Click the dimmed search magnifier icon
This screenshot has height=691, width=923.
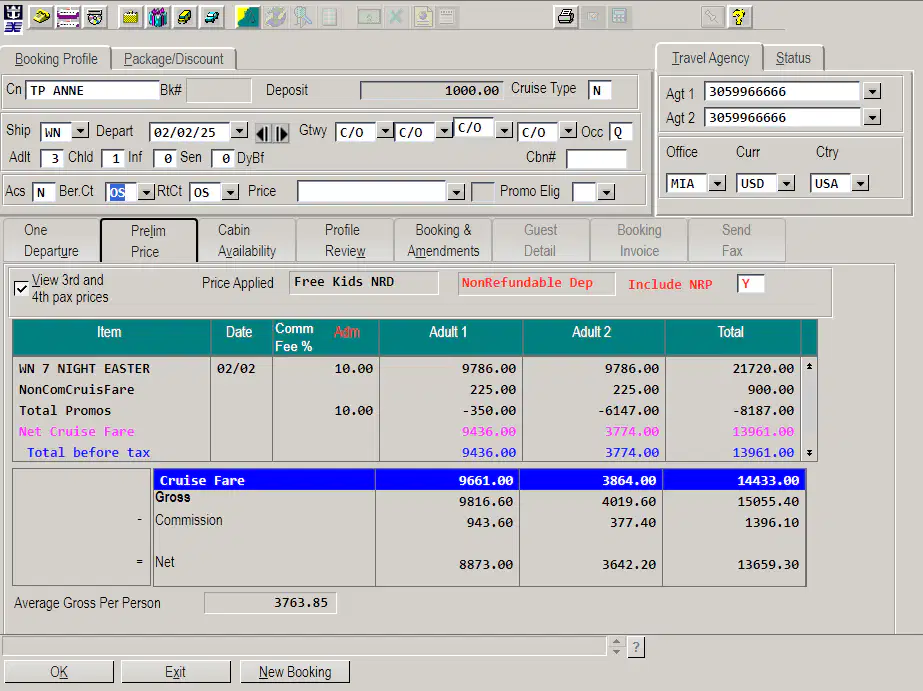(x=303, y=17)
